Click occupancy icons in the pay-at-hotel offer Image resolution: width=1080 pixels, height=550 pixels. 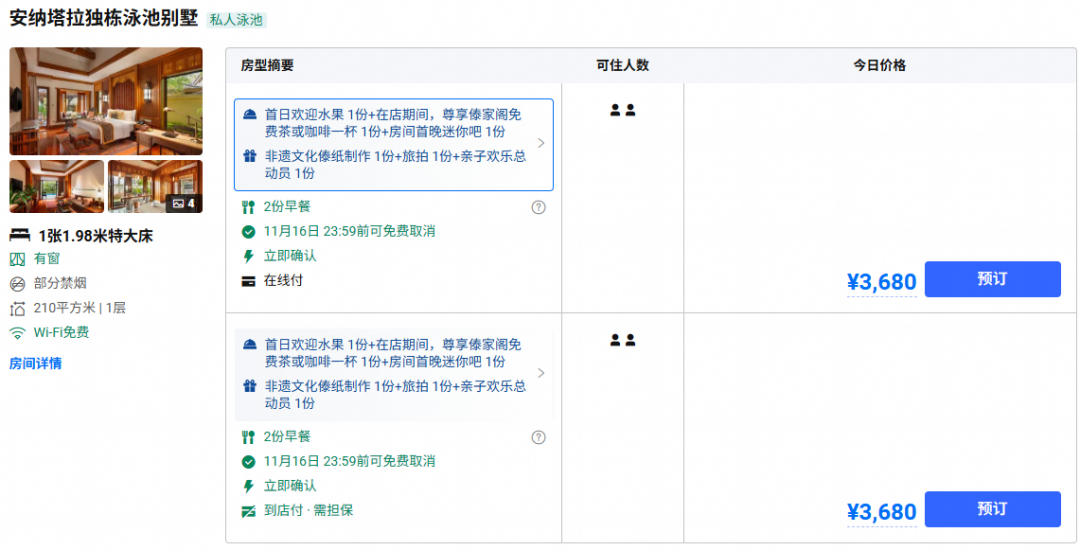click(623, 340)
